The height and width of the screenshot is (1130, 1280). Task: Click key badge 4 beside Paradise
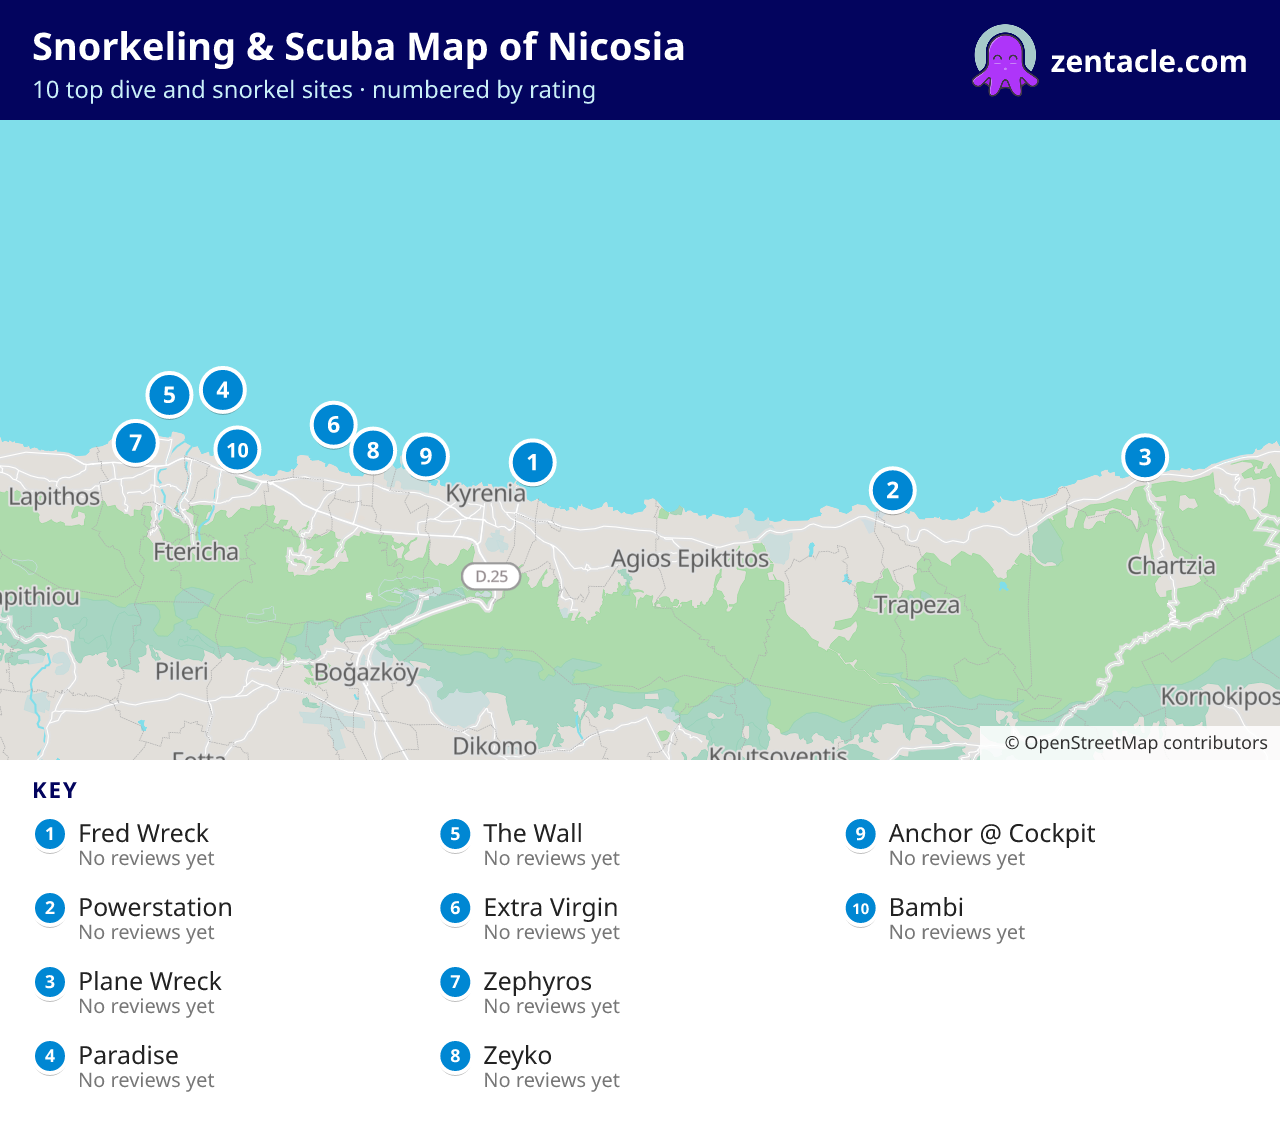[x=50, y=1056]
